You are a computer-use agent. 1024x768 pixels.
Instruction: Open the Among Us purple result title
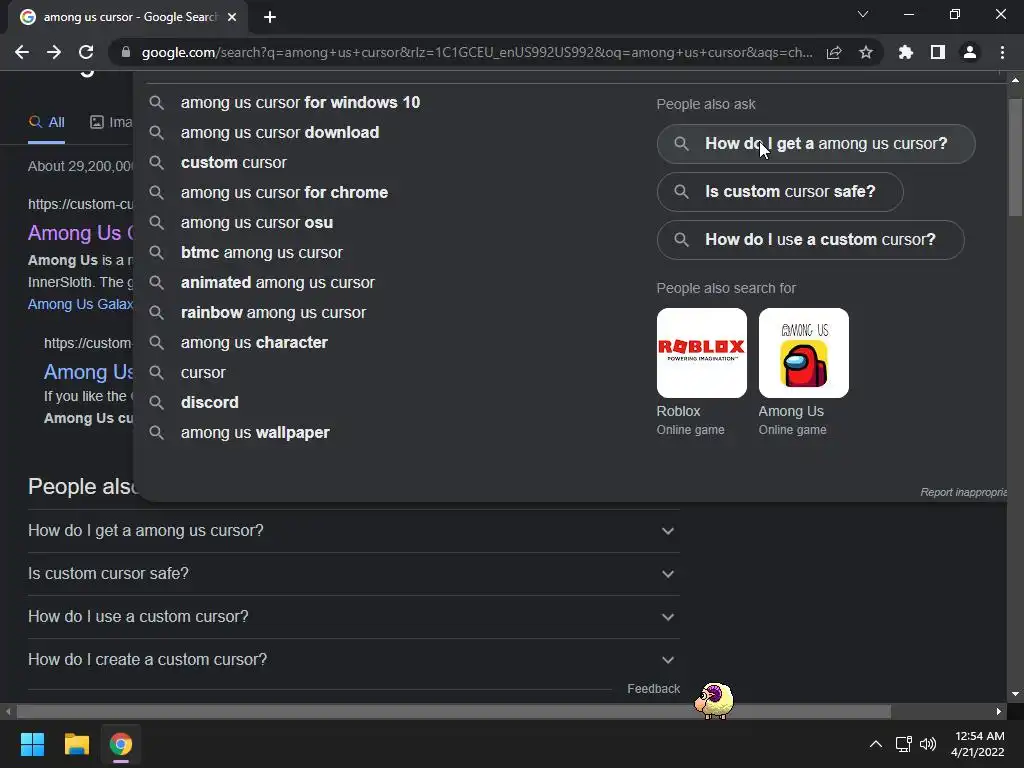pyautogui.click(x=80, y=233)
